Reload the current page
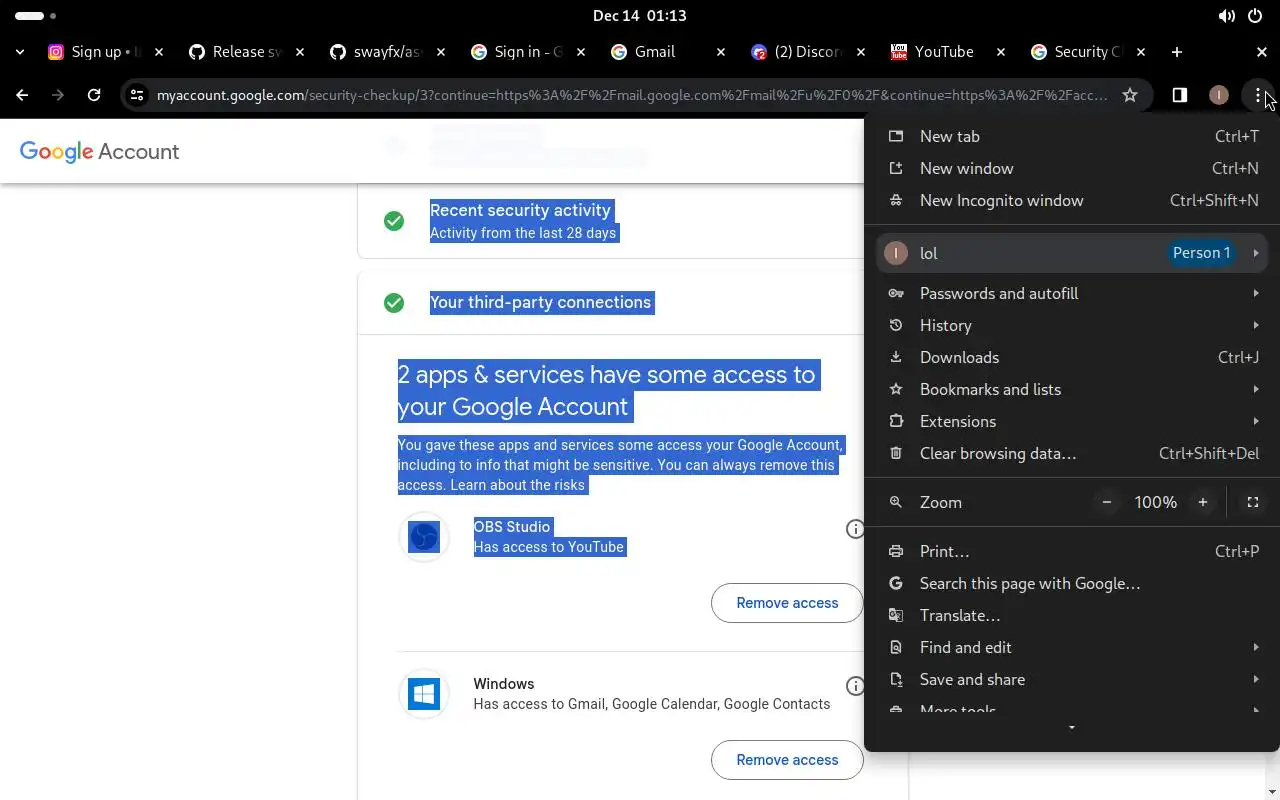The width and height of the screenshot is (1280, 800). 94,95
